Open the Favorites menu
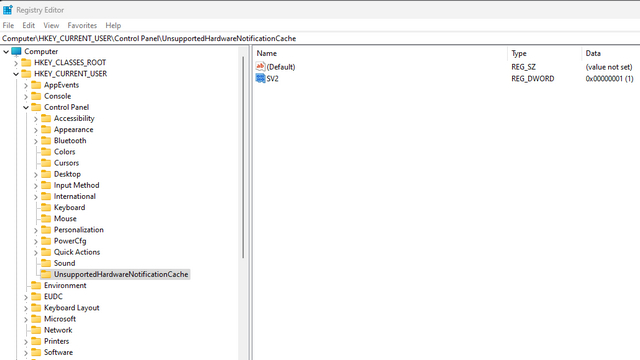 (x=82, y=25)
